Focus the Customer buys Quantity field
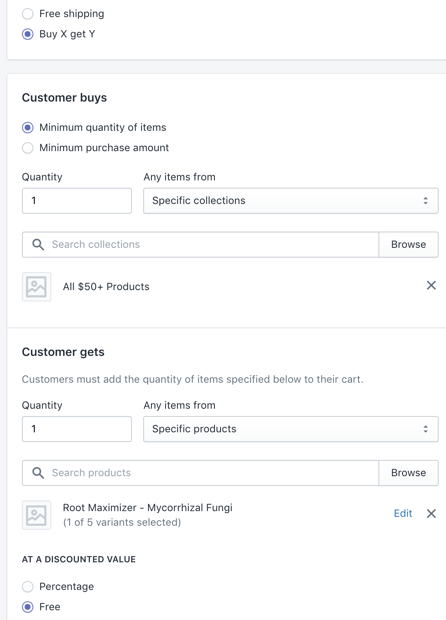The height and width of the screenshot is (620, 446). [x=77, y=200]
